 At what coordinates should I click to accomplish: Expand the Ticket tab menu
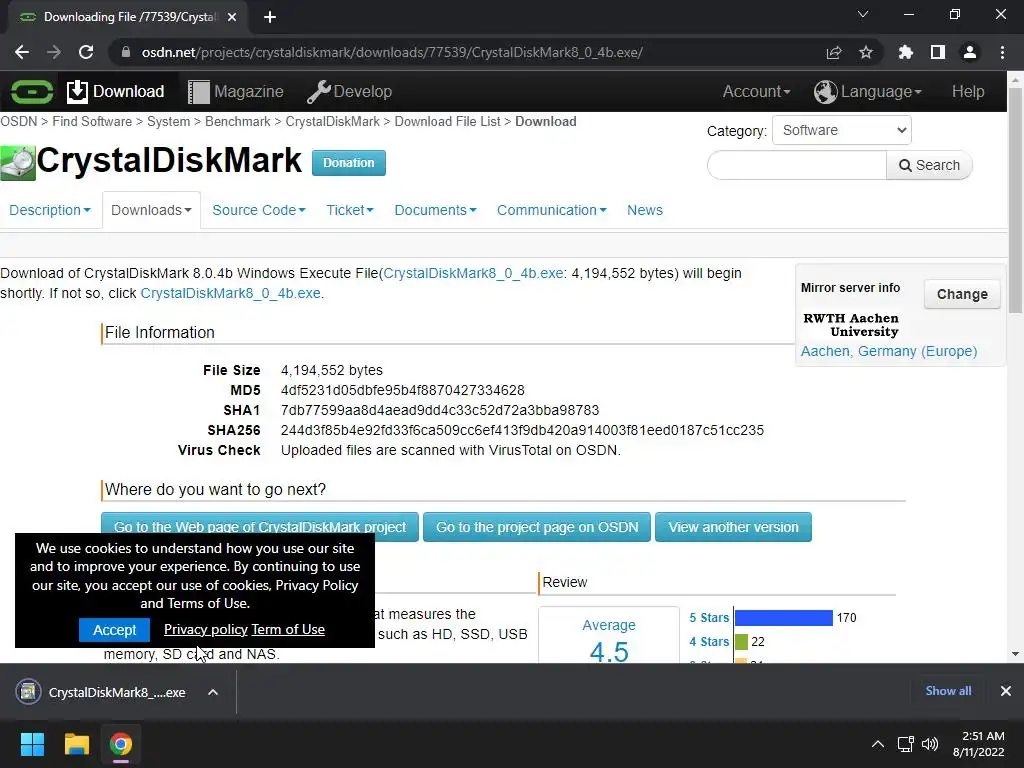[x=349, y=210]
